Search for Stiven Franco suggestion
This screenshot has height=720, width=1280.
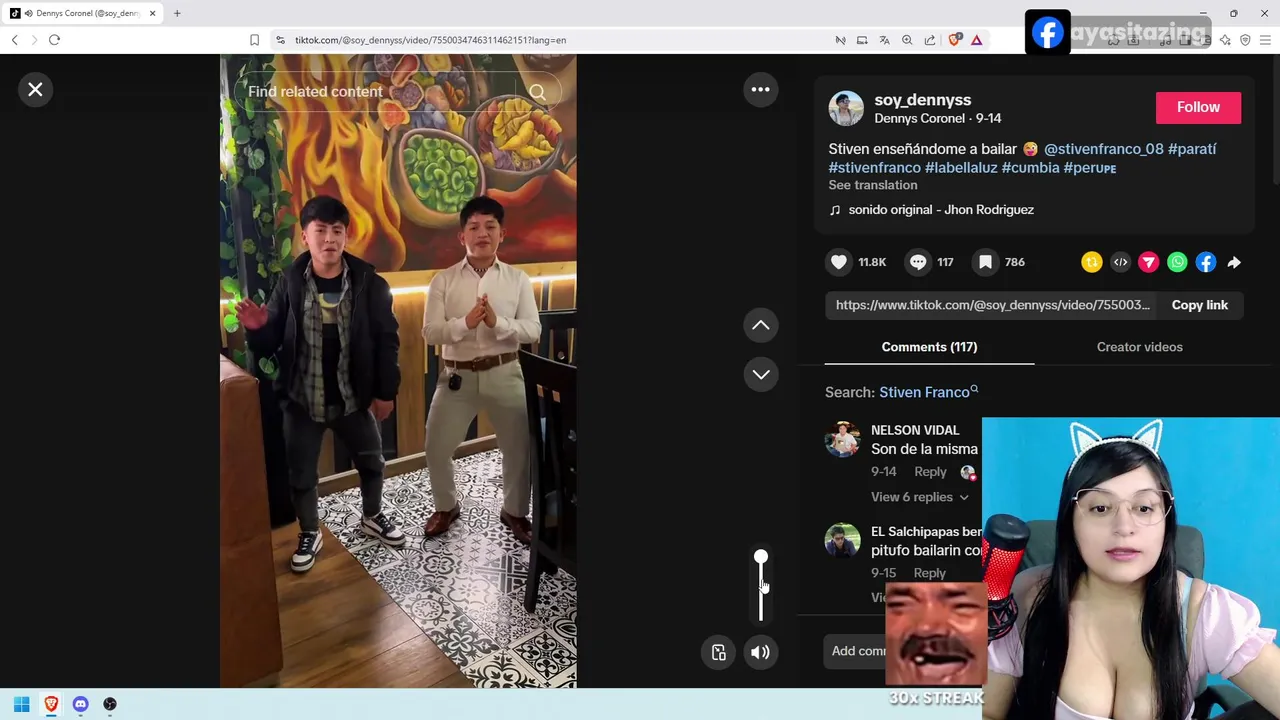point(928,392)
